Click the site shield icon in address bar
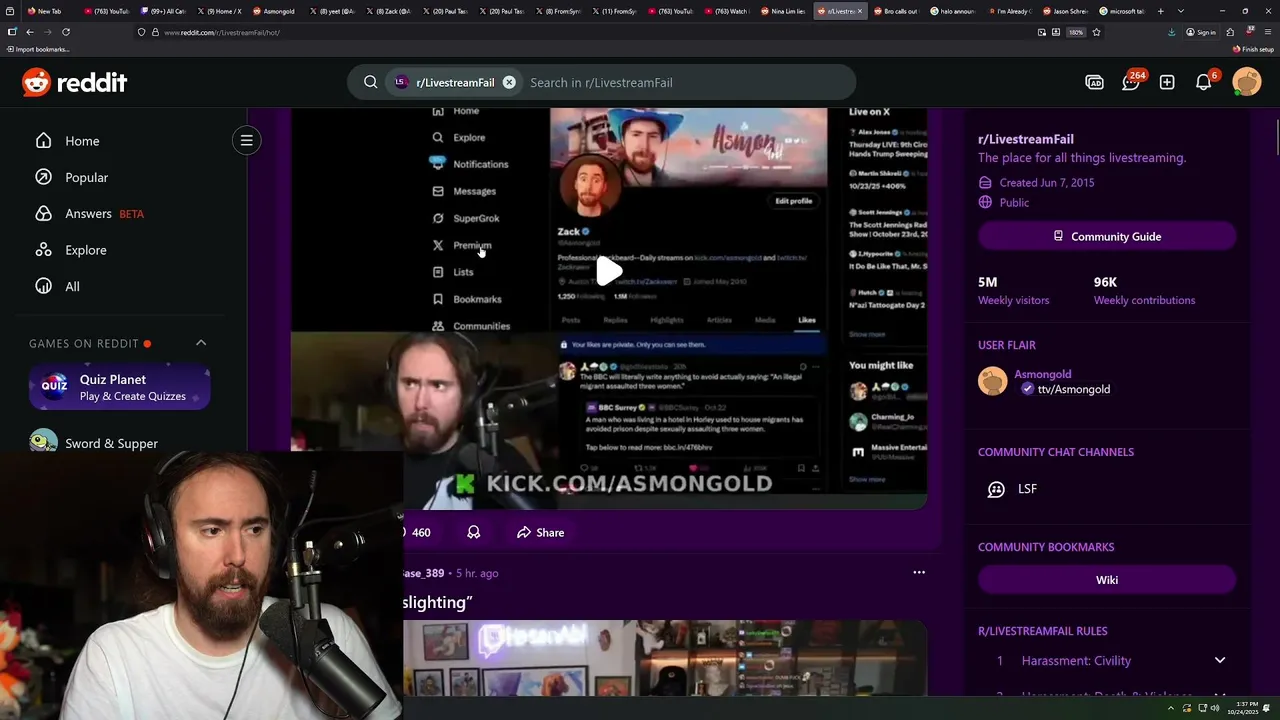Screen dimensions: 1280x720 141,32
